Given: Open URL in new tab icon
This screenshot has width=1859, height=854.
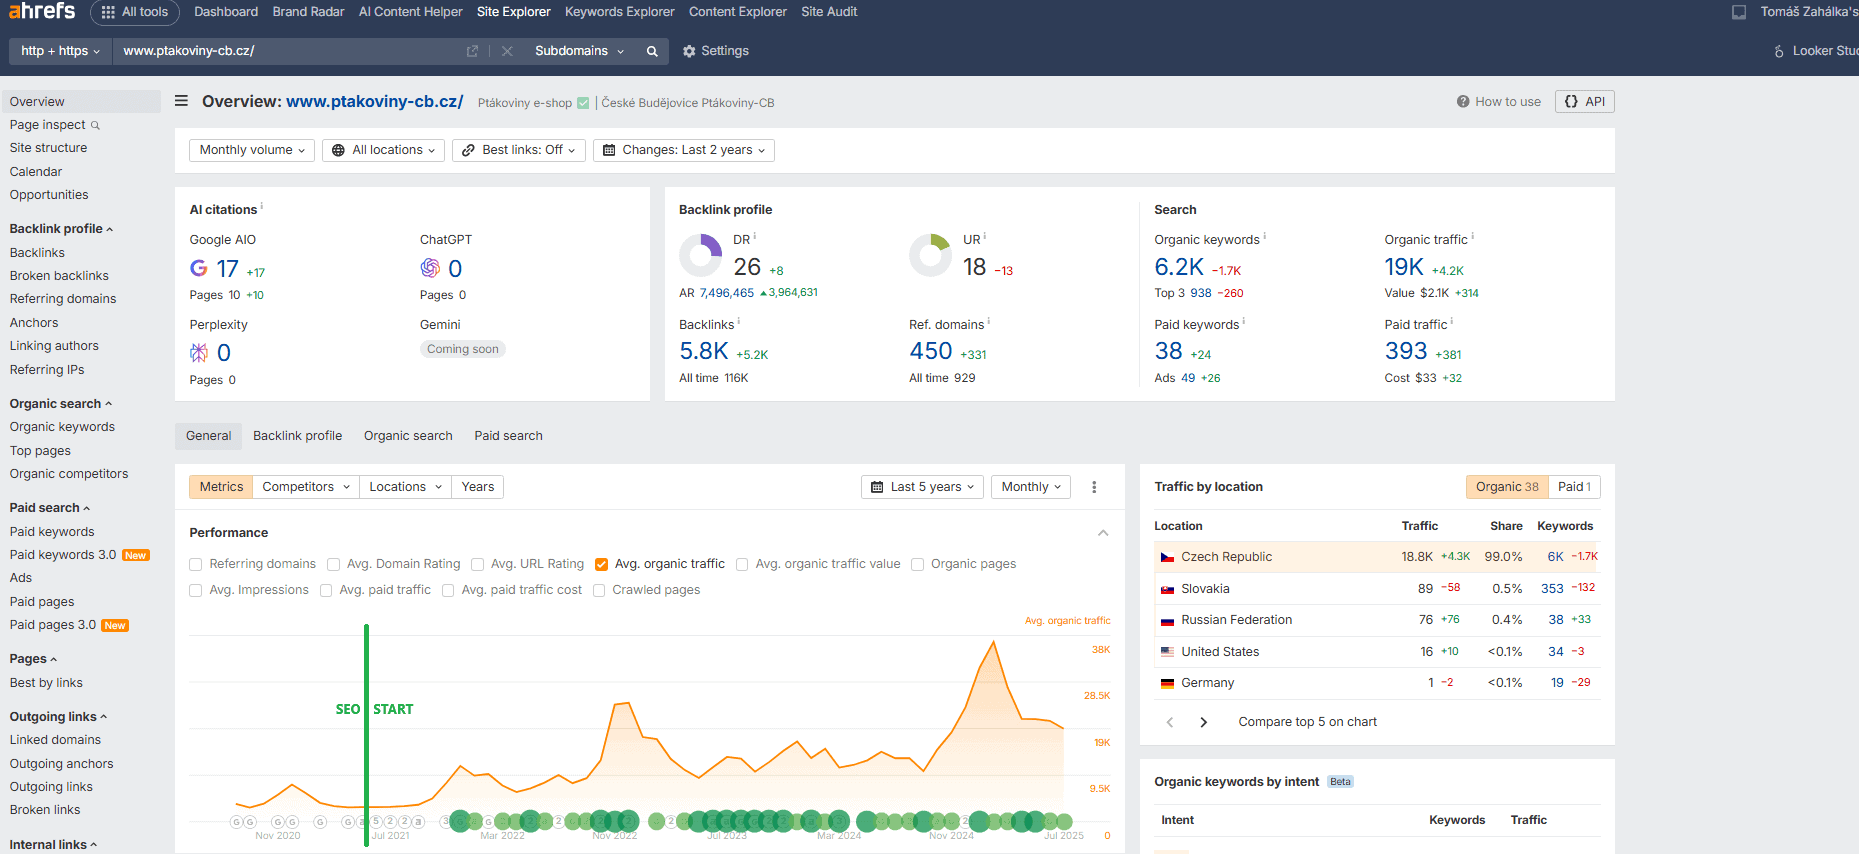Looking at the screenshot, I should click(x=472, y=51).
